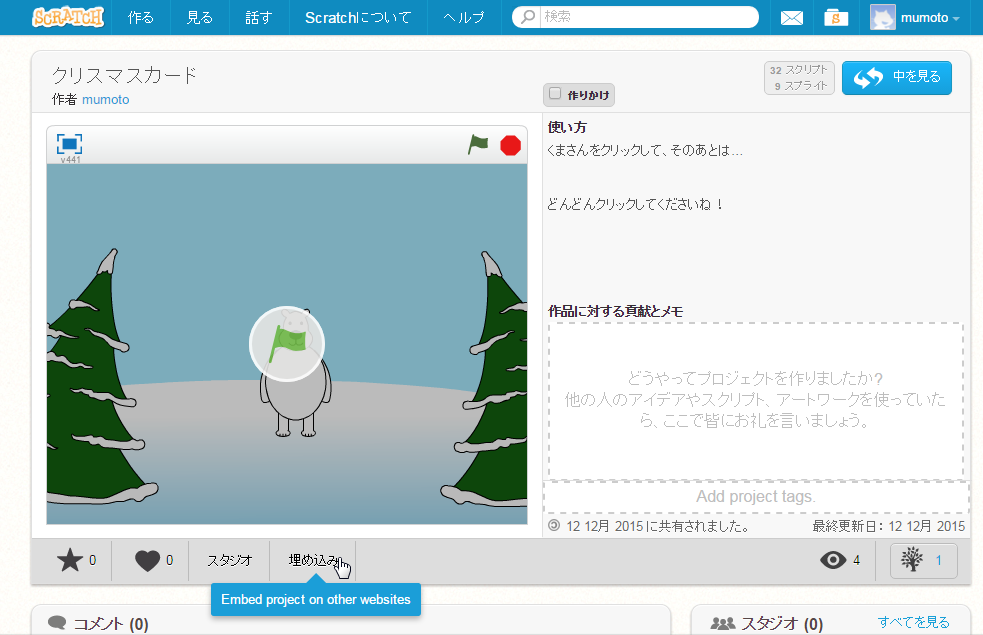
Task: Click the 作品に対する貢献とメモ heading
Action: (x=616, y=311)
